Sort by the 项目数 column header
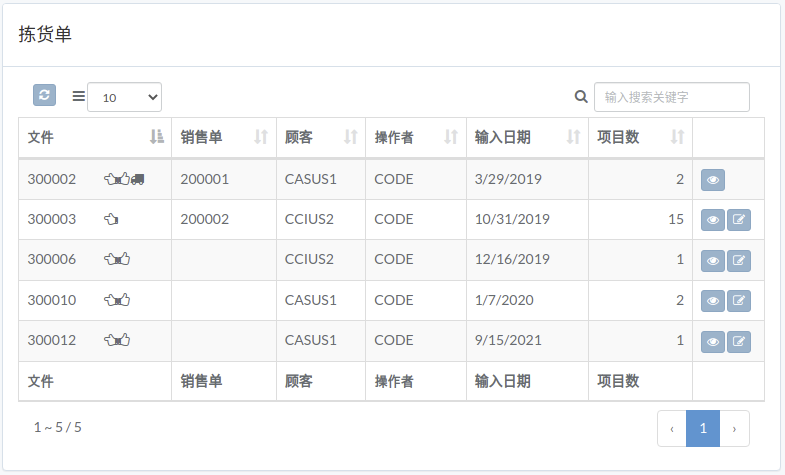Image resolution: width=785 pixels, height=475 pixels. 640,137
